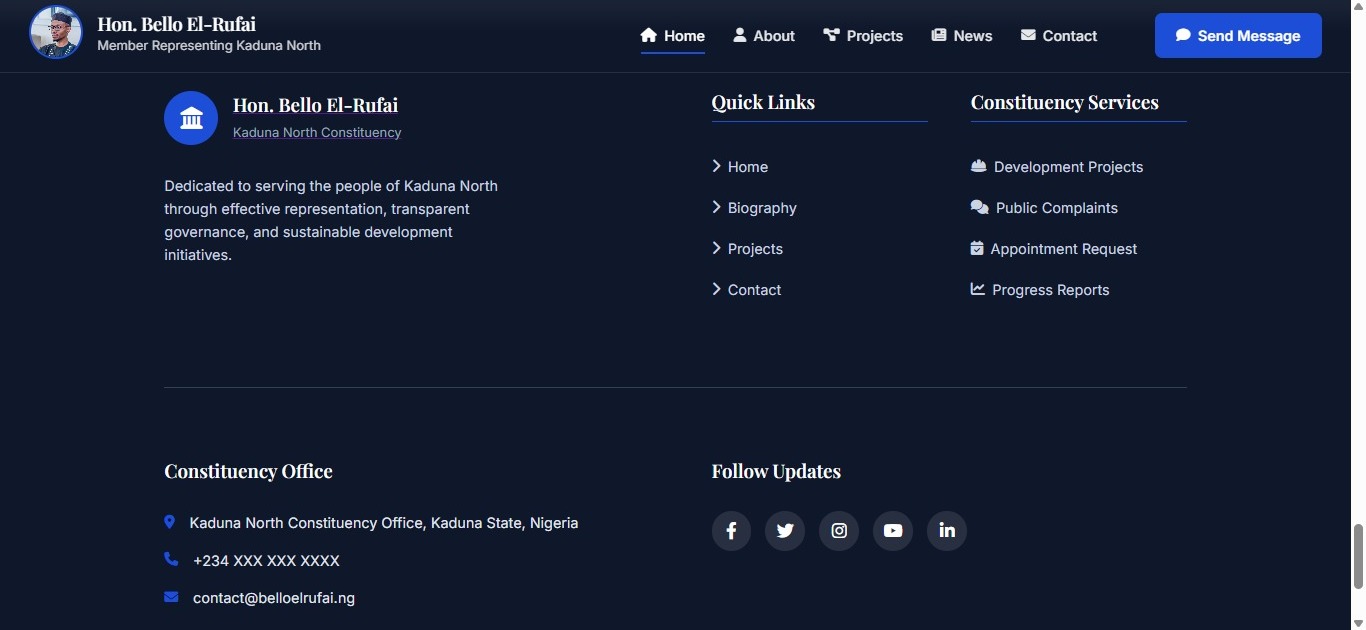Select Biography in Quick Links

coord(761,208)
